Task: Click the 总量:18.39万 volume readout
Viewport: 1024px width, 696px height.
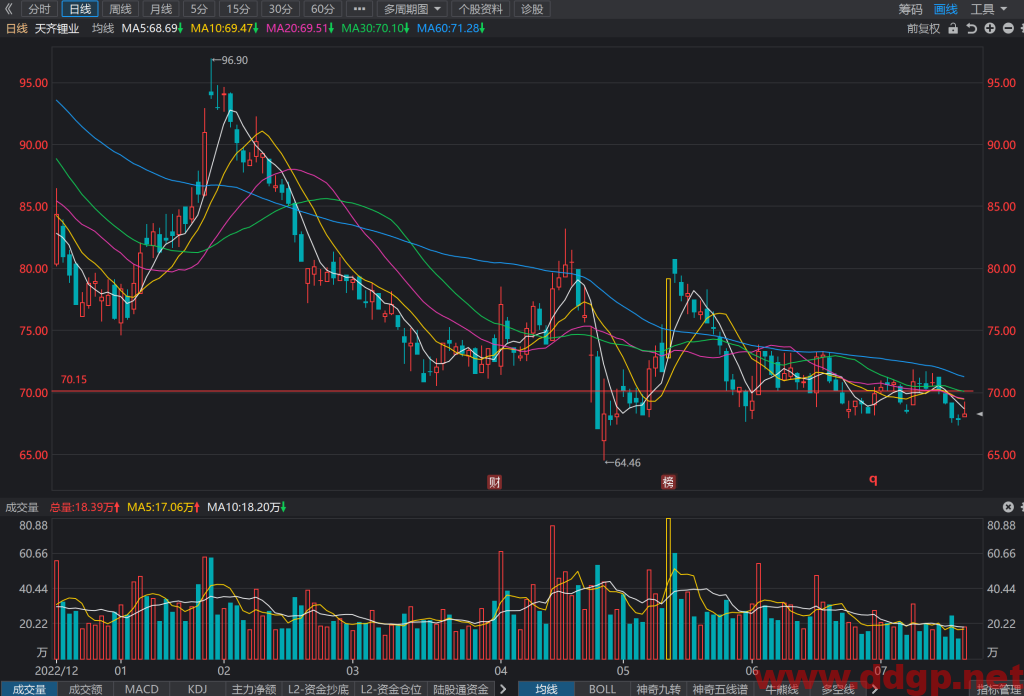Action: tap(85, 507)
